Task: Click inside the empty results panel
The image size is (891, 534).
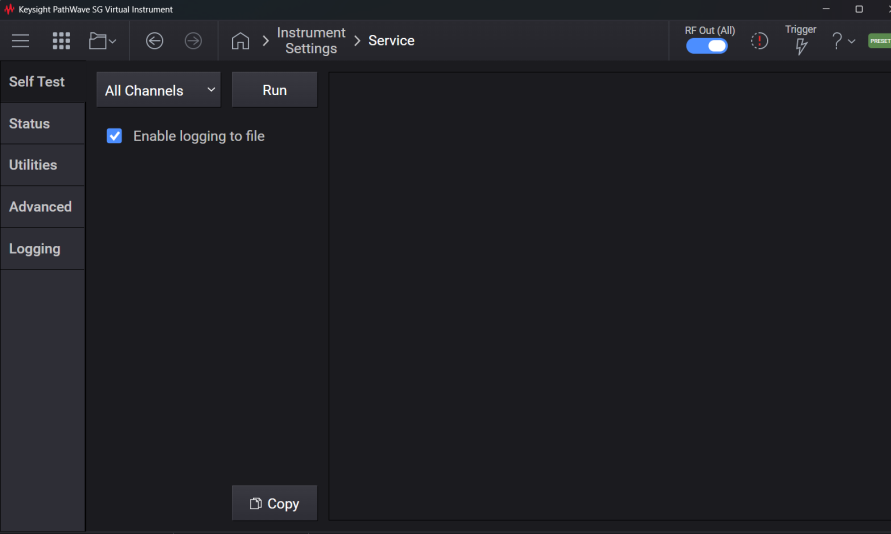Action: (x=608, y=296)
